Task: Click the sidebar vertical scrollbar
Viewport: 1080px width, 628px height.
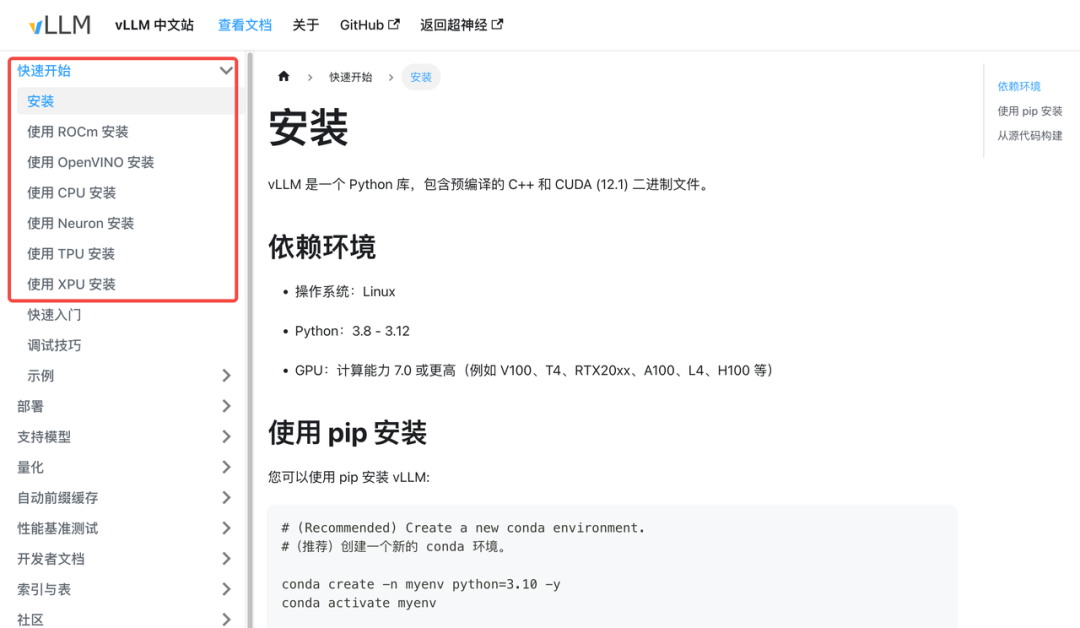Action: (250, 339)
